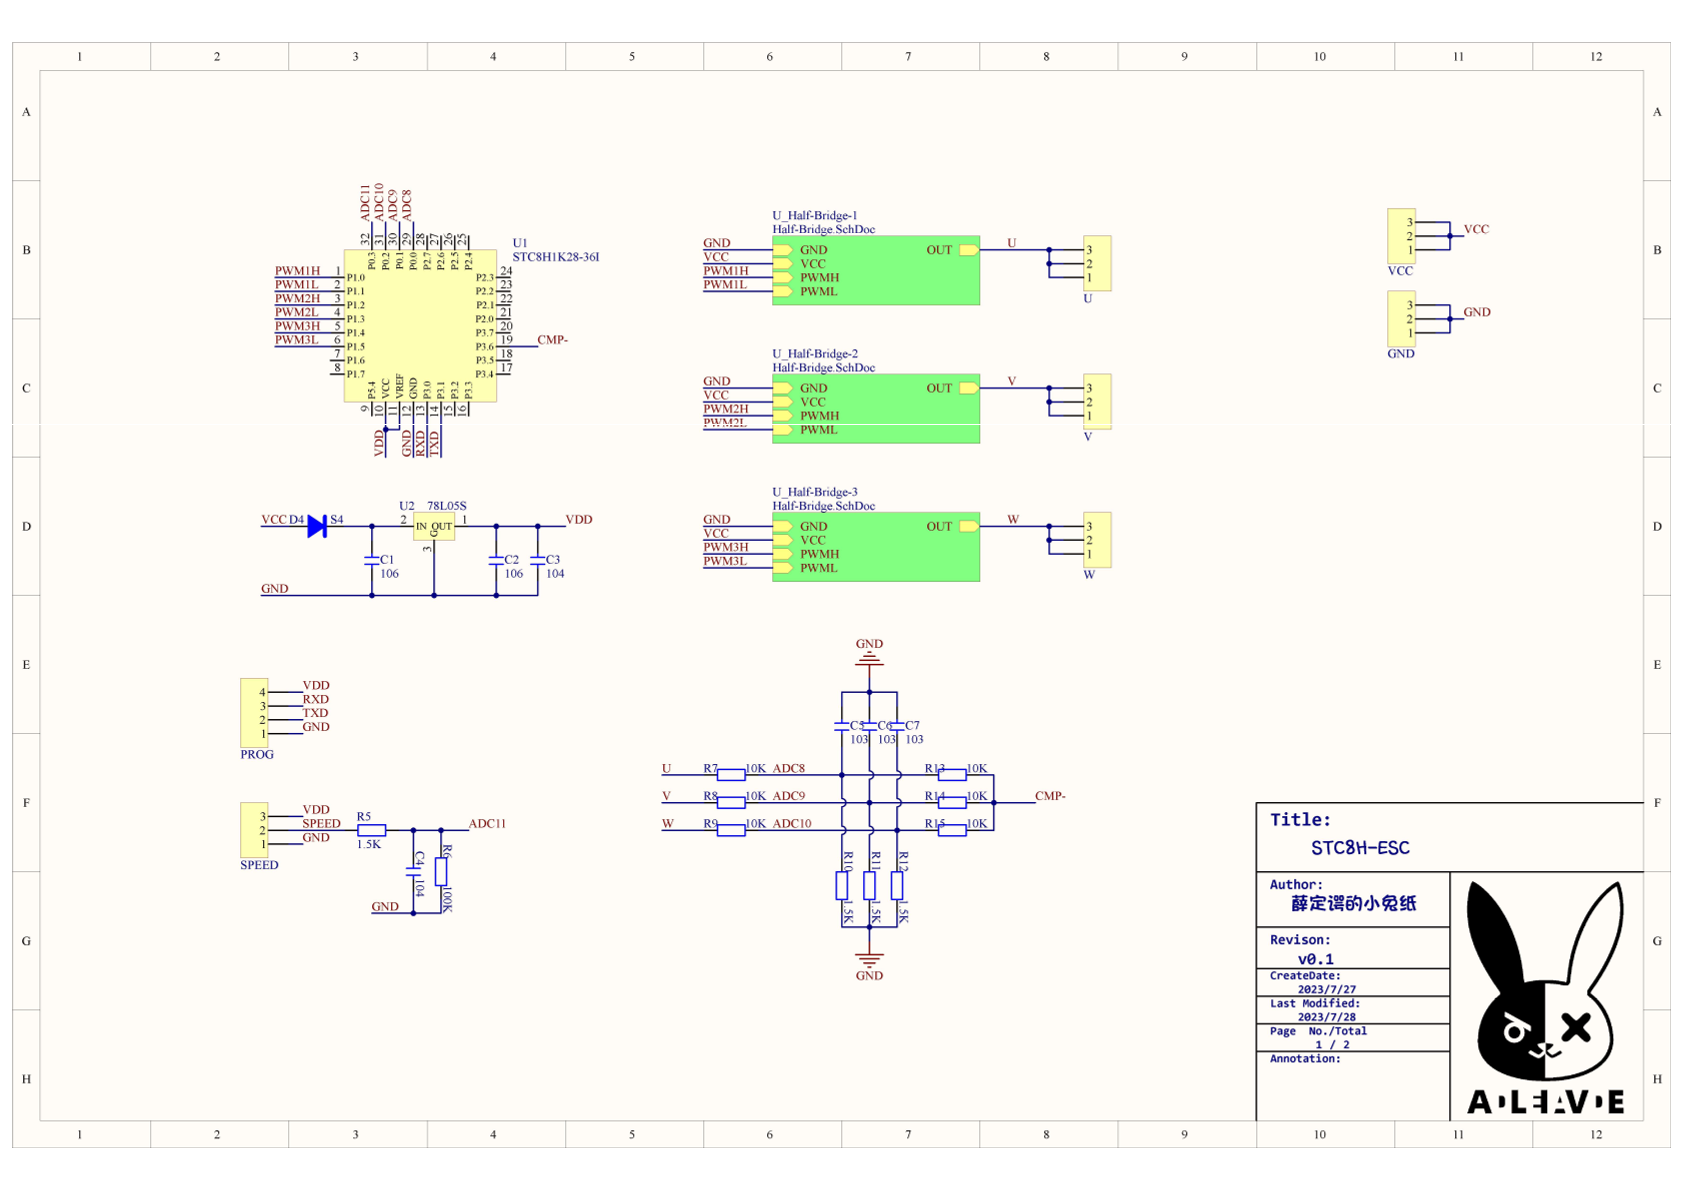Click the C4 104 capacitor symbol
The width and height of the screenshot is (1683, 1190).
[413, 871]
